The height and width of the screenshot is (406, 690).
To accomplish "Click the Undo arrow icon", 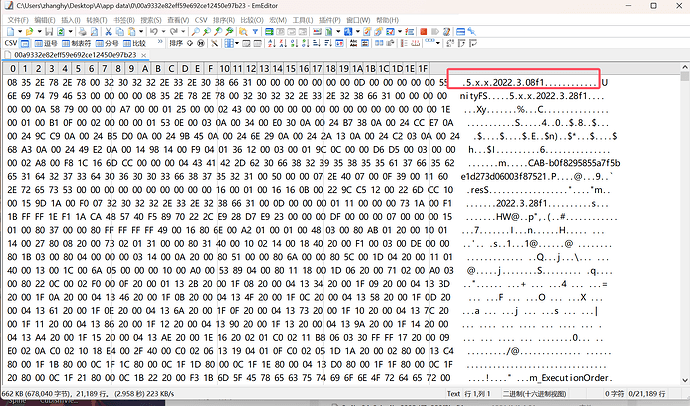I will 154,32.
